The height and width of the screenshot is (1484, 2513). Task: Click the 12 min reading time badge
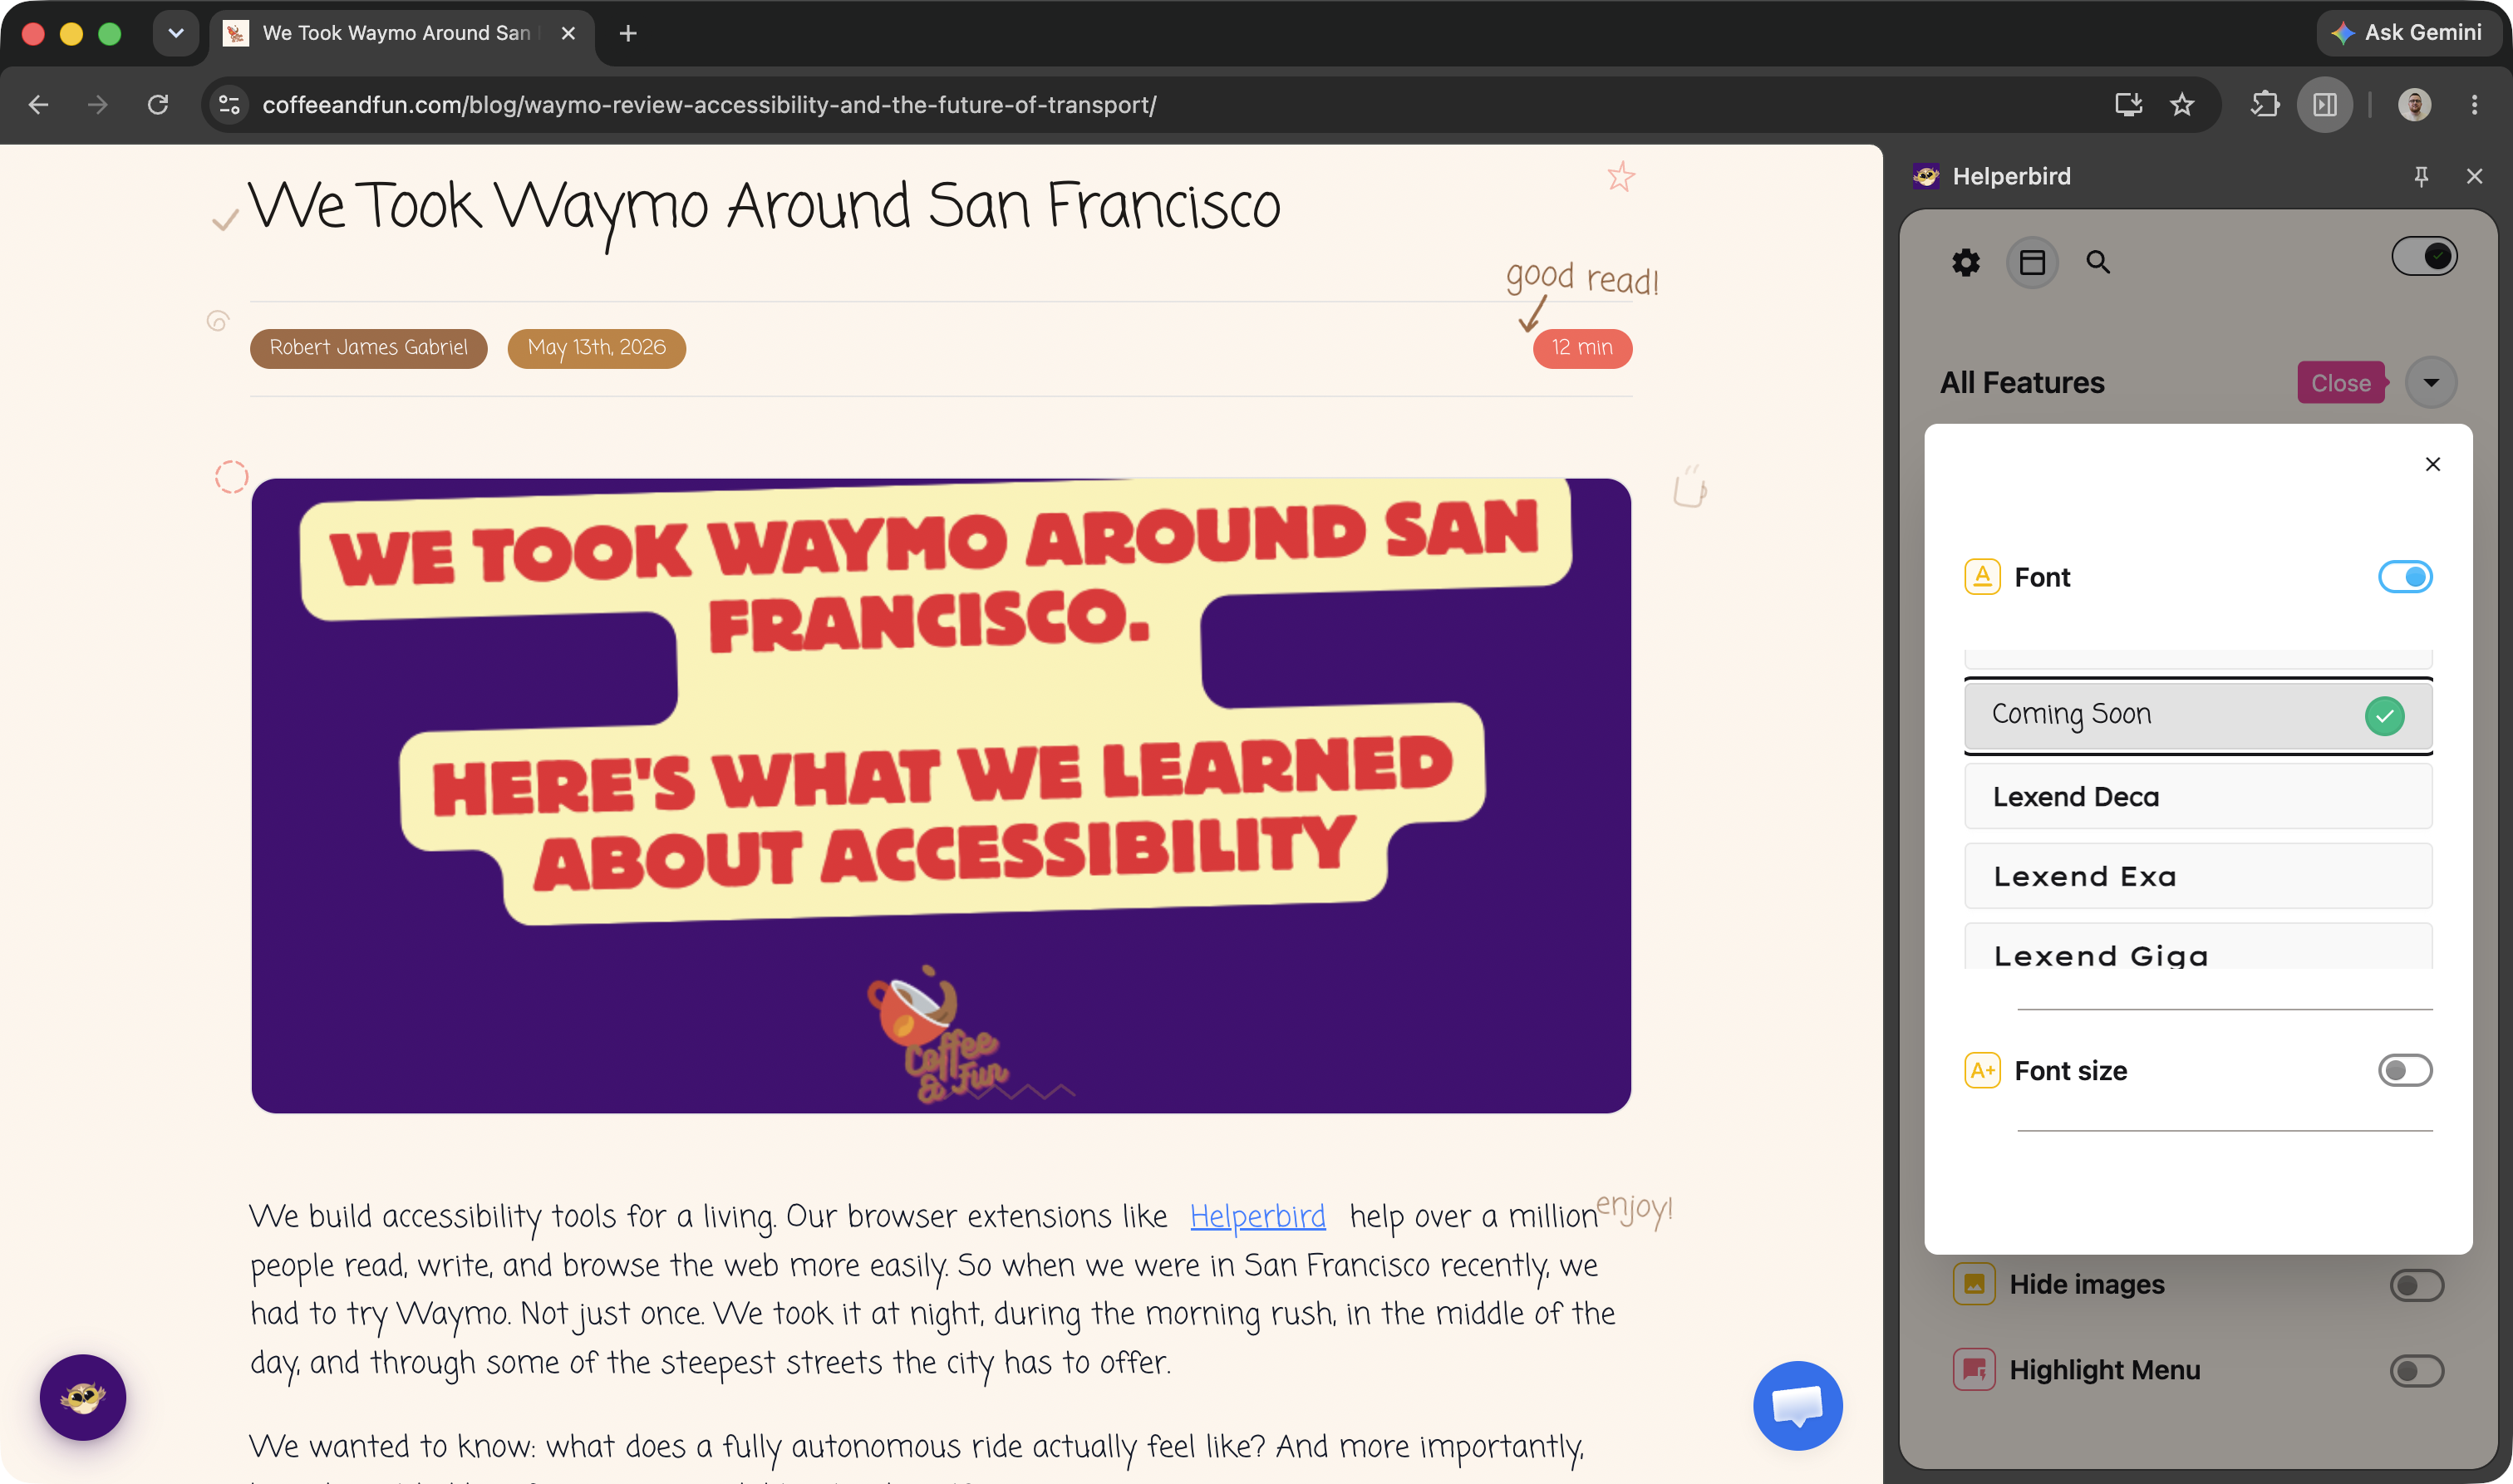(1582, 348)
